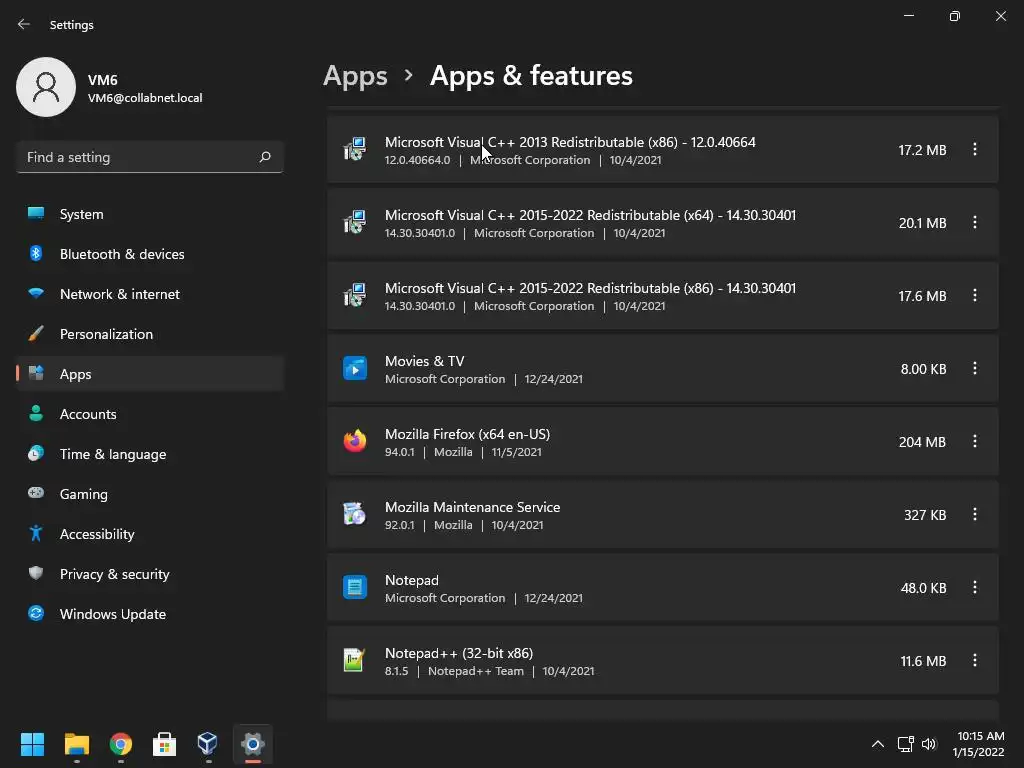1024x768 pixels.
Task: Open more options for Mozilla Firefox
Action: [975, 441]
